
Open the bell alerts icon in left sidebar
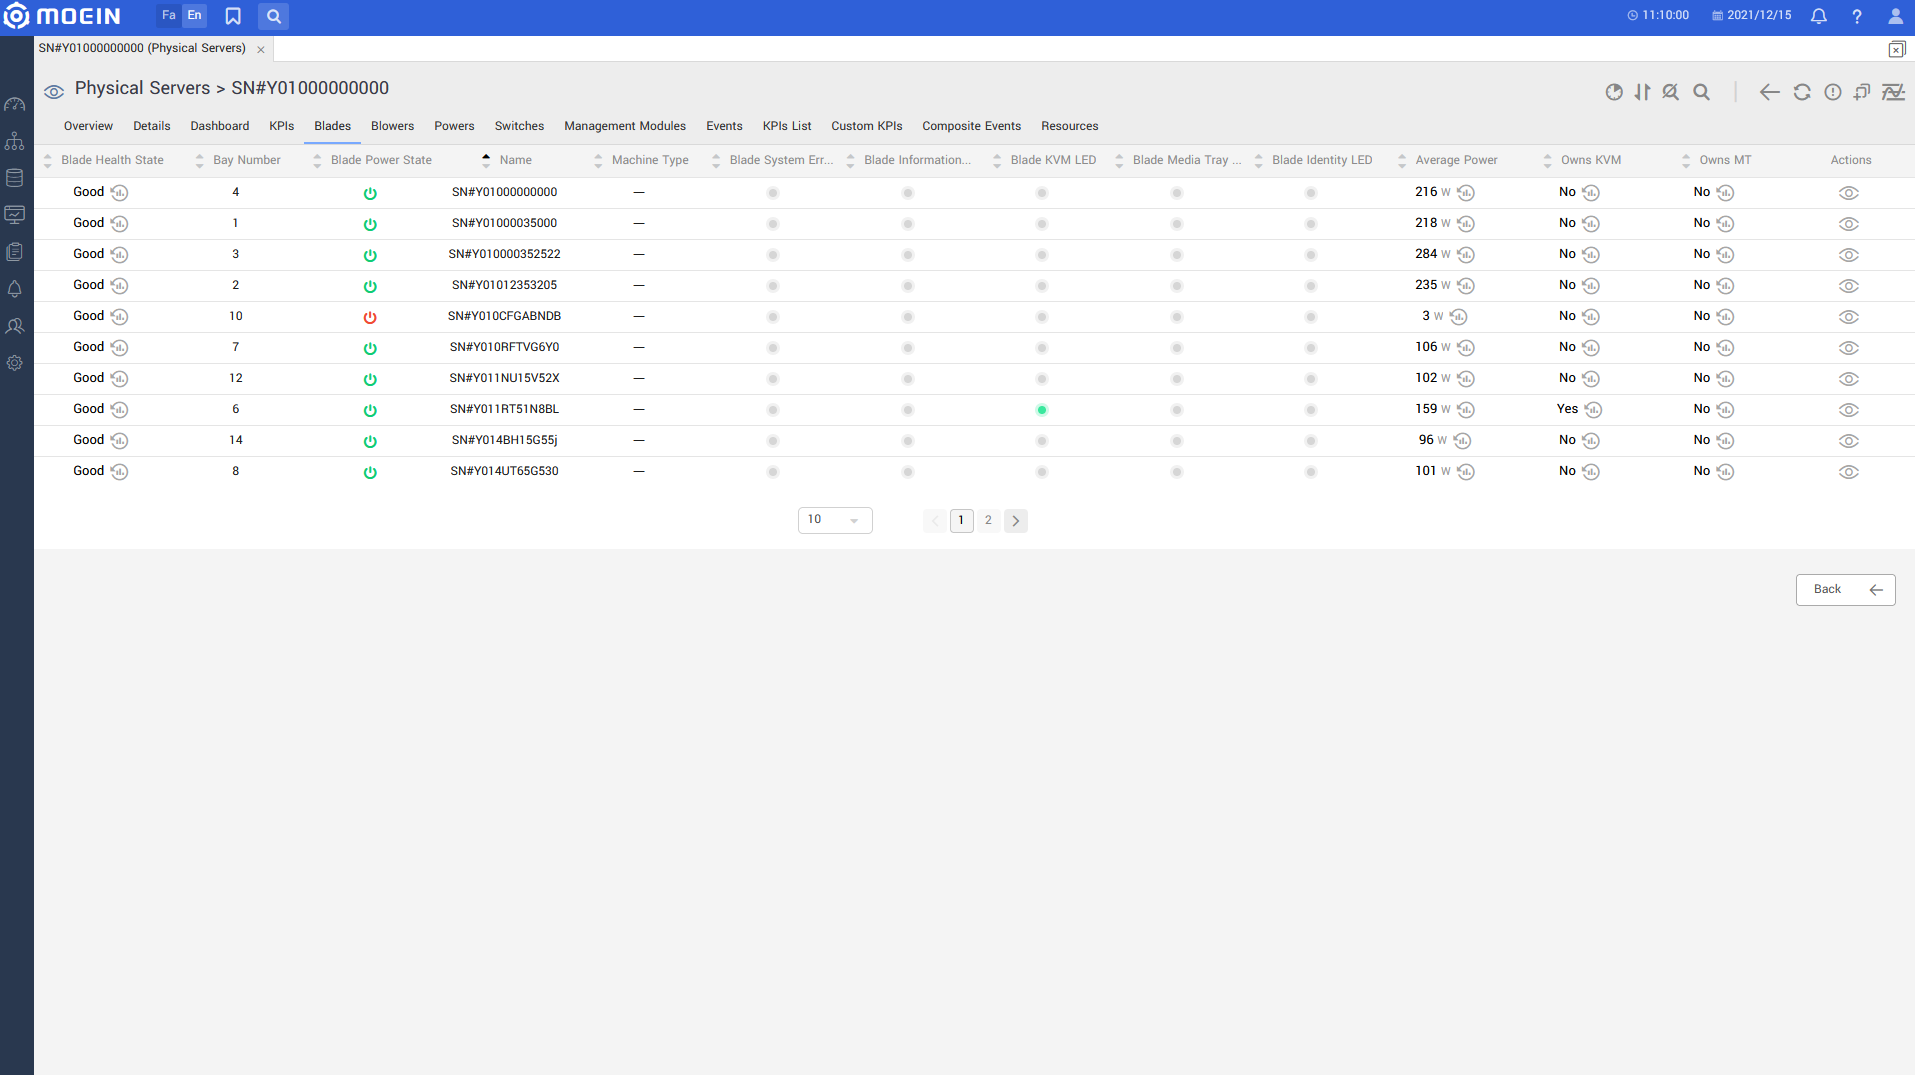coord(15,289)
